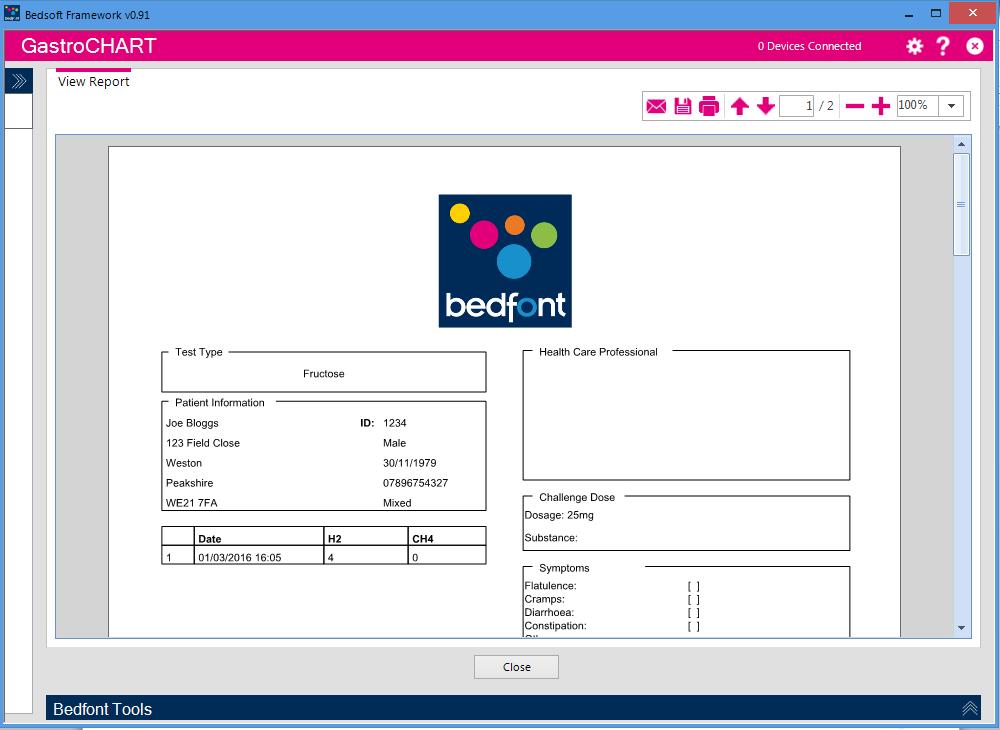Viewport: 1000px width, 730px height.
Task: Click the 'Substance:' label
Action: [x=551, y=537]
